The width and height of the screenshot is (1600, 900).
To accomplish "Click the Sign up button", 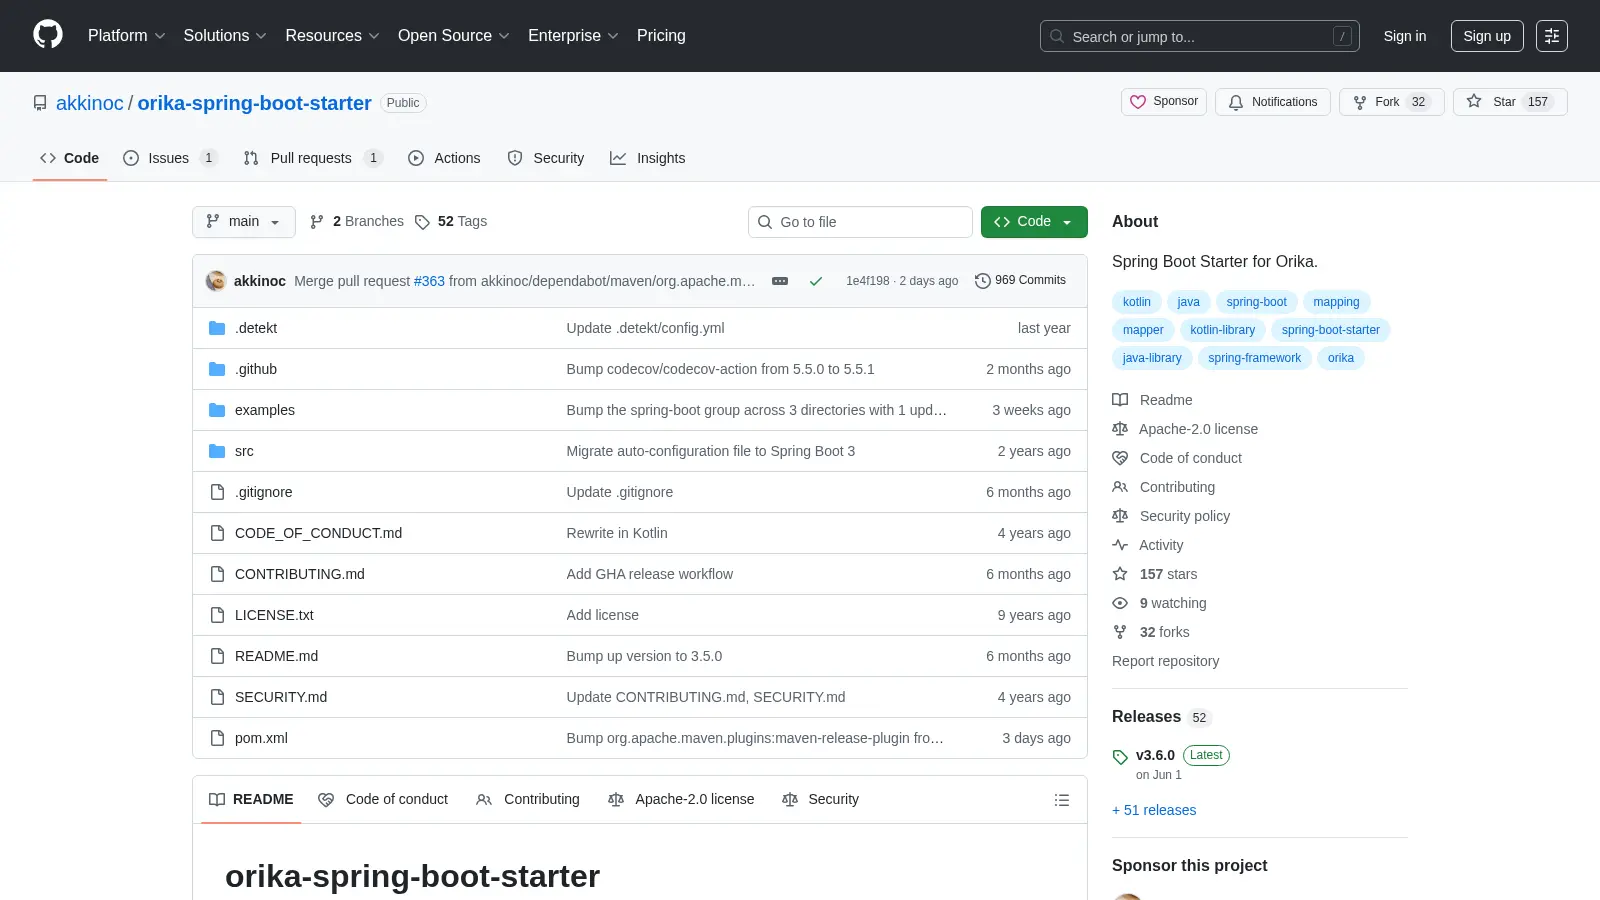I will pyautogui.click(x=1487, y=36).
